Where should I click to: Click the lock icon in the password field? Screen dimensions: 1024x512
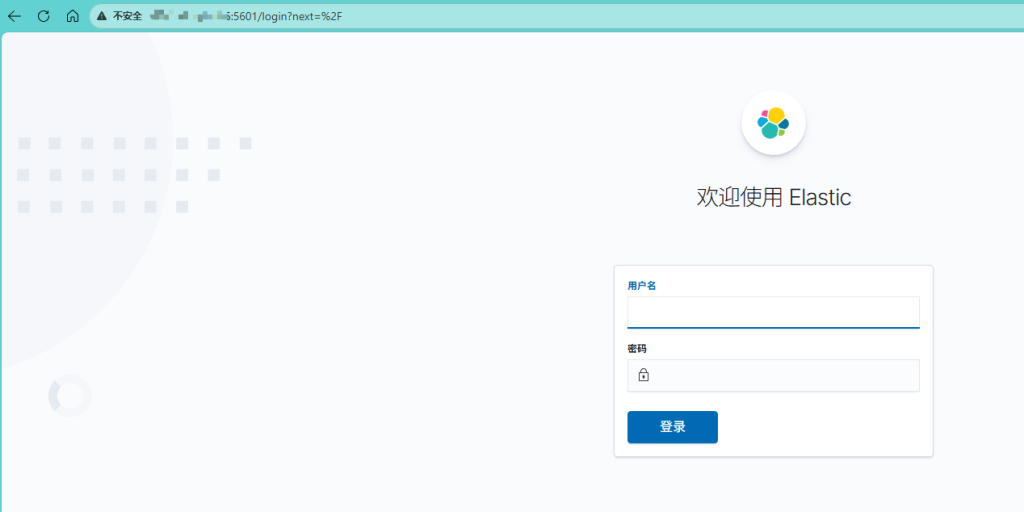coord(643,376)
